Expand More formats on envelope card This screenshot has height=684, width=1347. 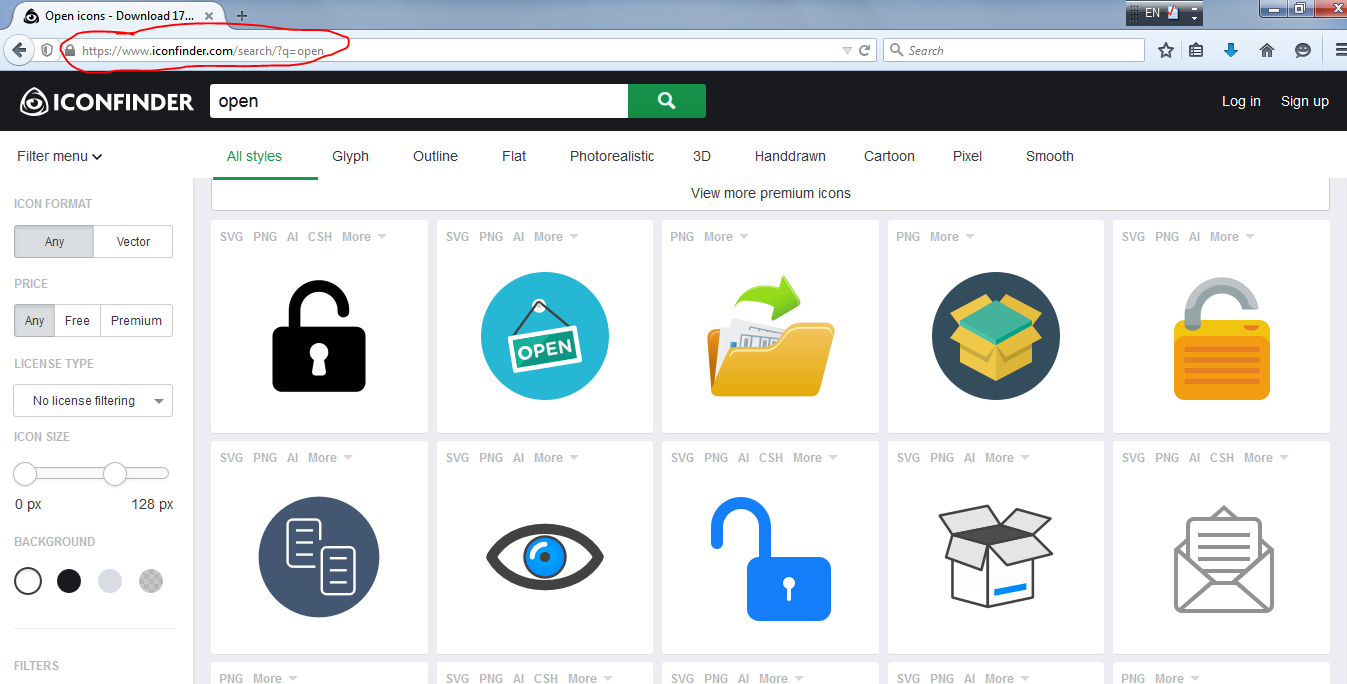[x=1266, y=458]
